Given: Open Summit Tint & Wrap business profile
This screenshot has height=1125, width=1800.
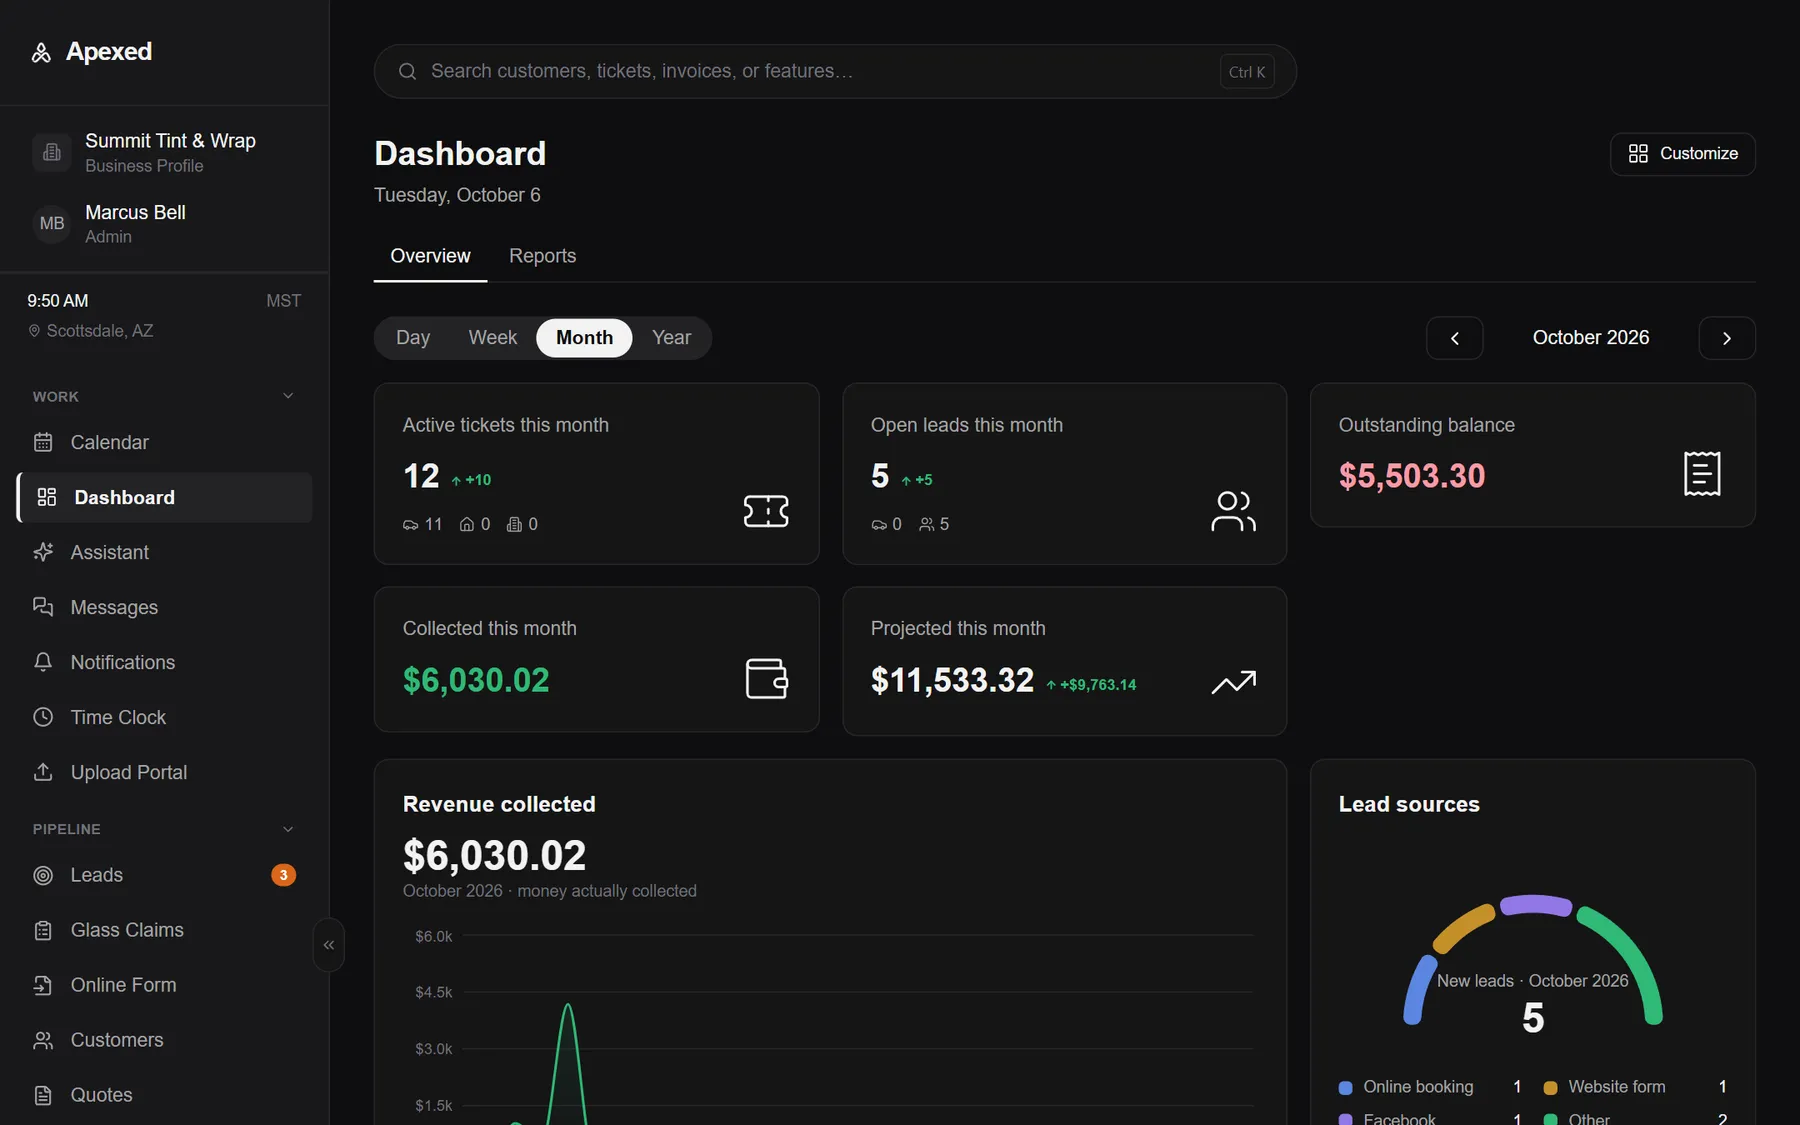Looking at the screenshot, I should click(x=165, y=153).
